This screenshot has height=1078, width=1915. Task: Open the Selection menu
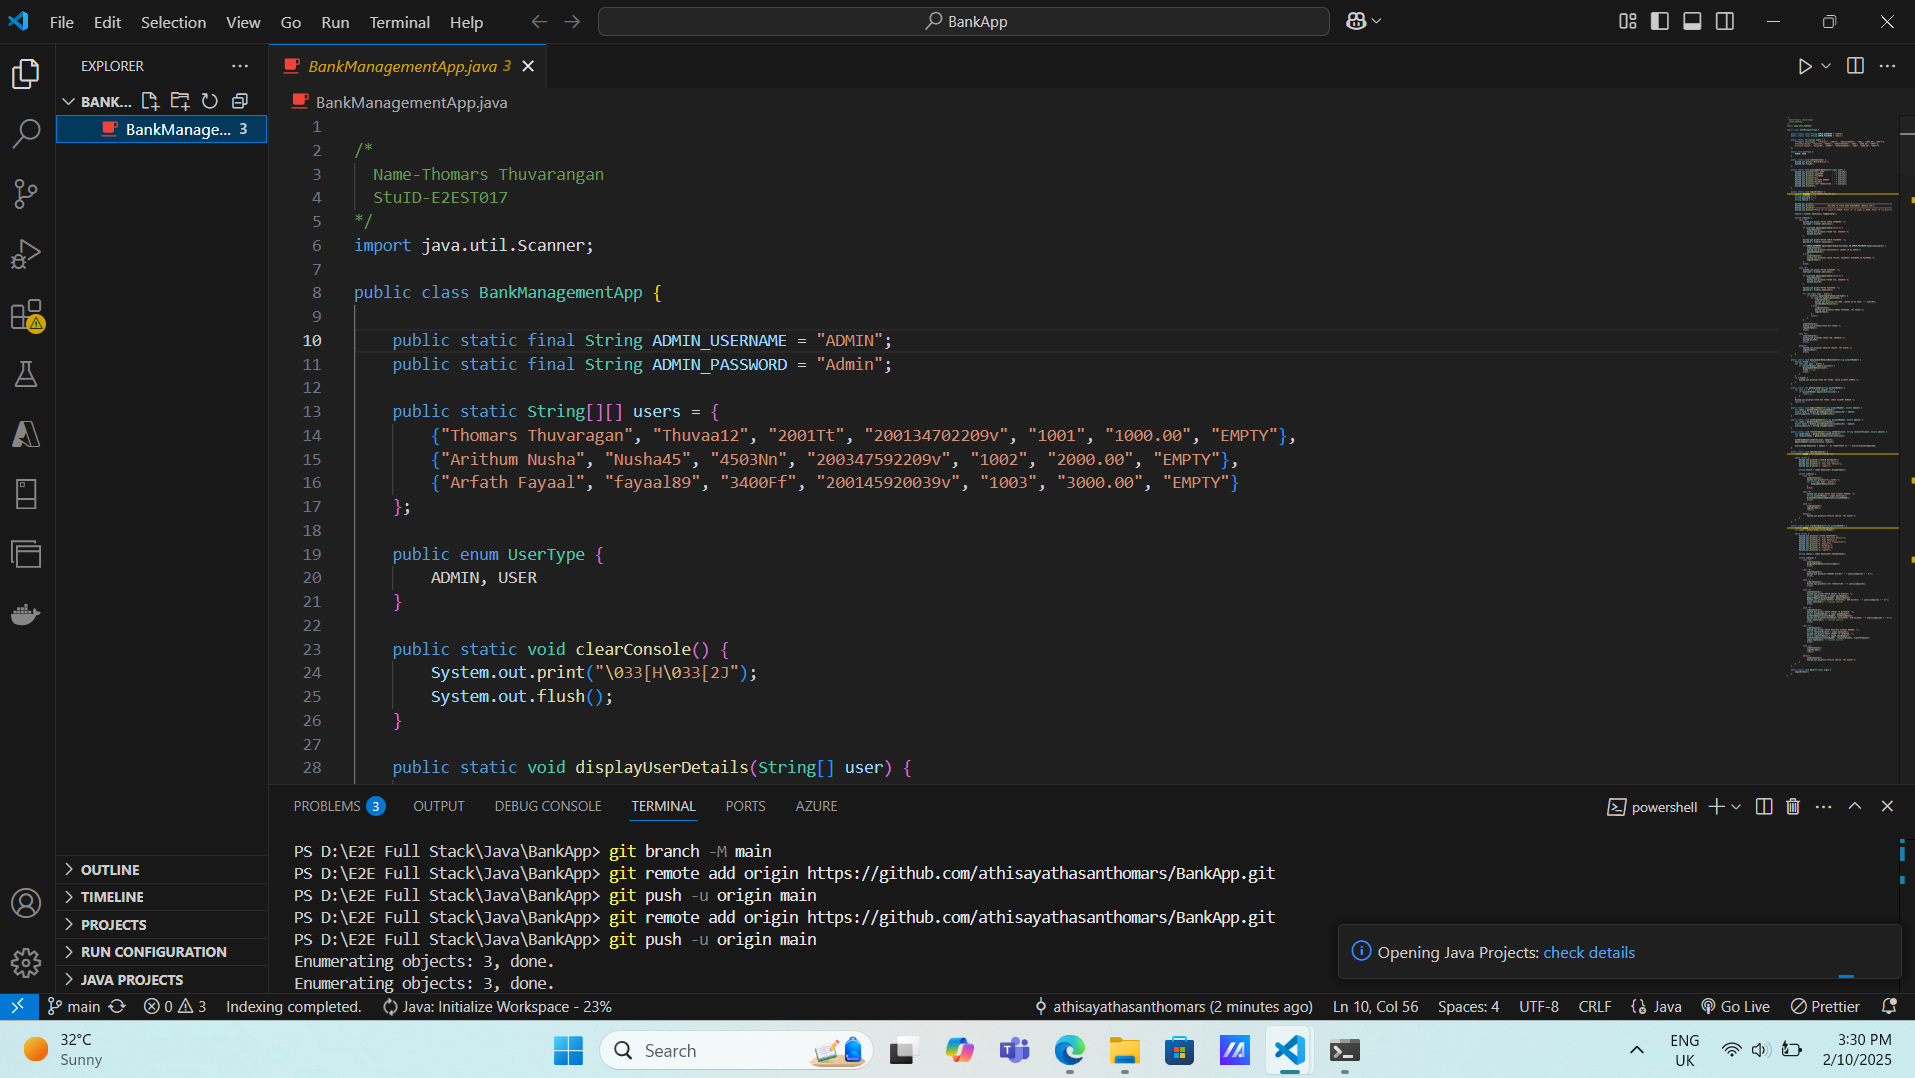(x=173, y=22)
